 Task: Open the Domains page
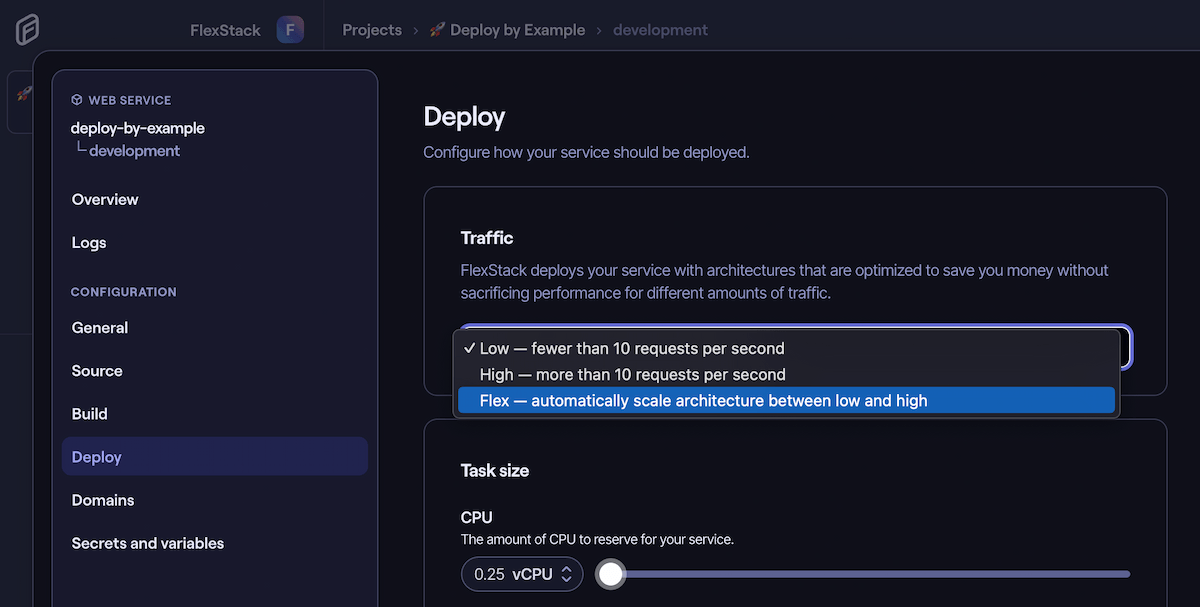pyautogui.click(x=103, y=499)
